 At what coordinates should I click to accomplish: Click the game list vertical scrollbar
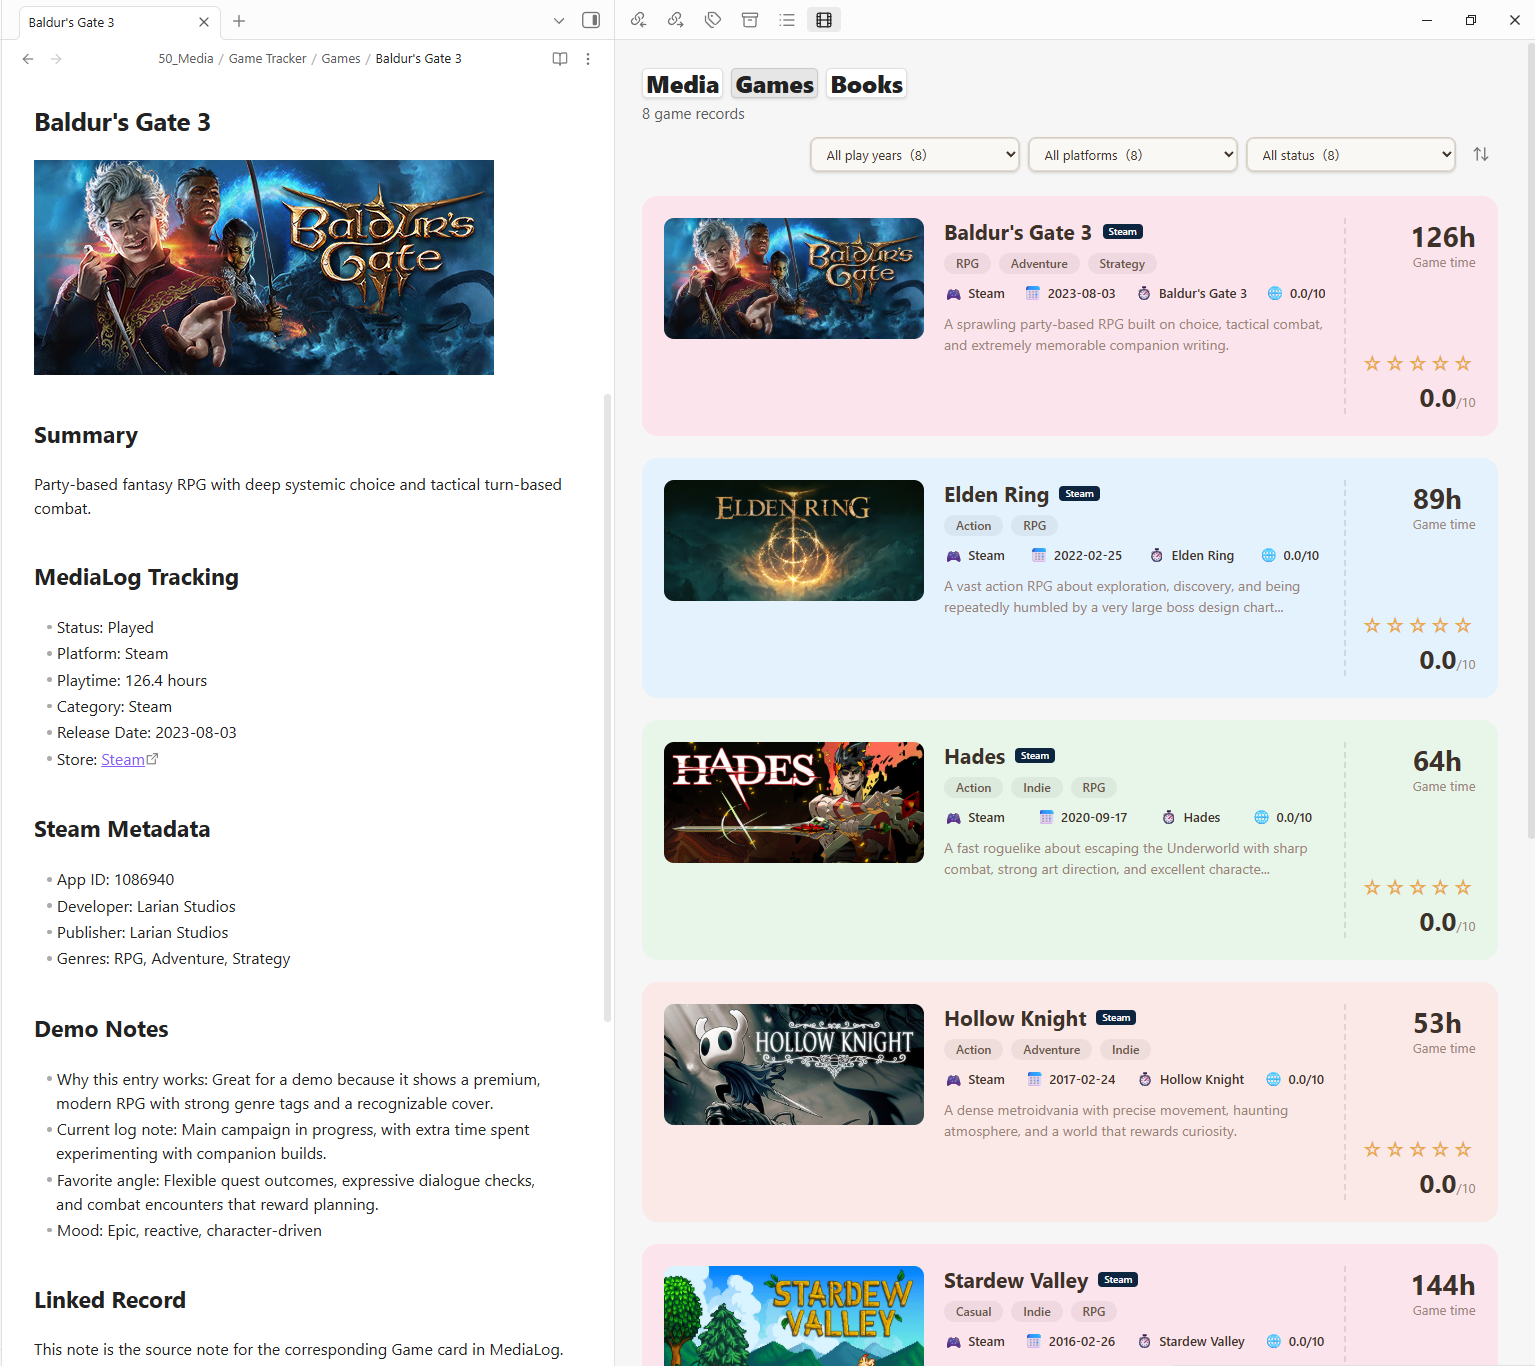point(1530,440)
